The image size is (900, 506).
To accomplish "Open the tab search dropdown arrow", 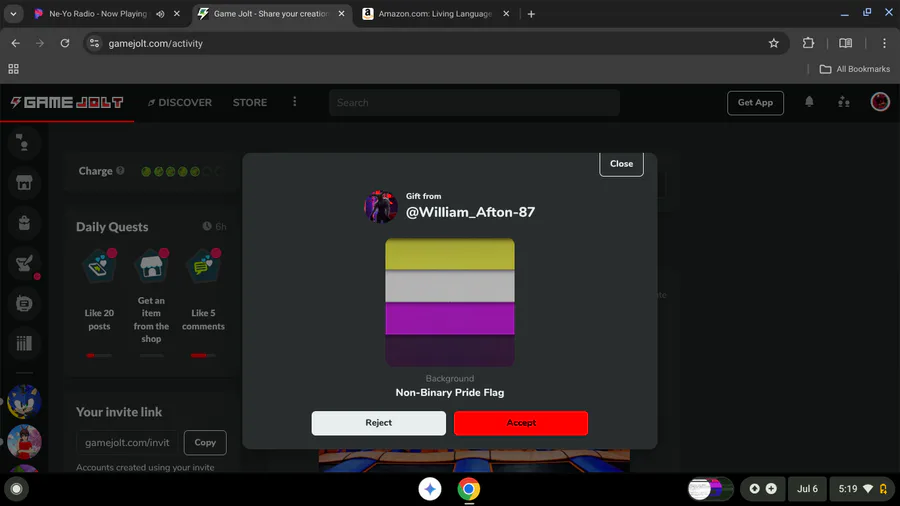I will pos(13,14).
